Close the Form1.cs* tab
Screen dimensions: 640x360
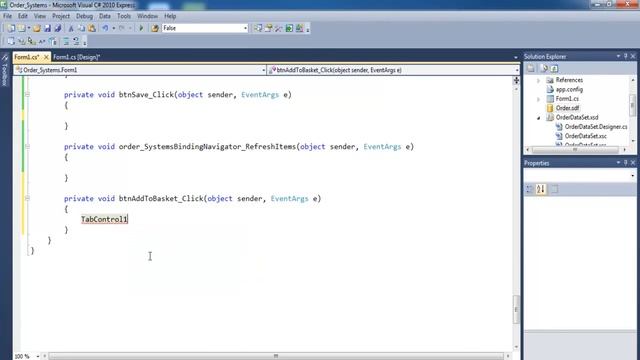click(46, 57)
